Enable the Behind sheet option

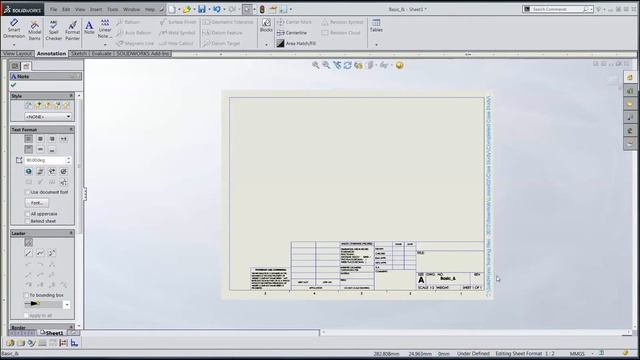(28, 221)
